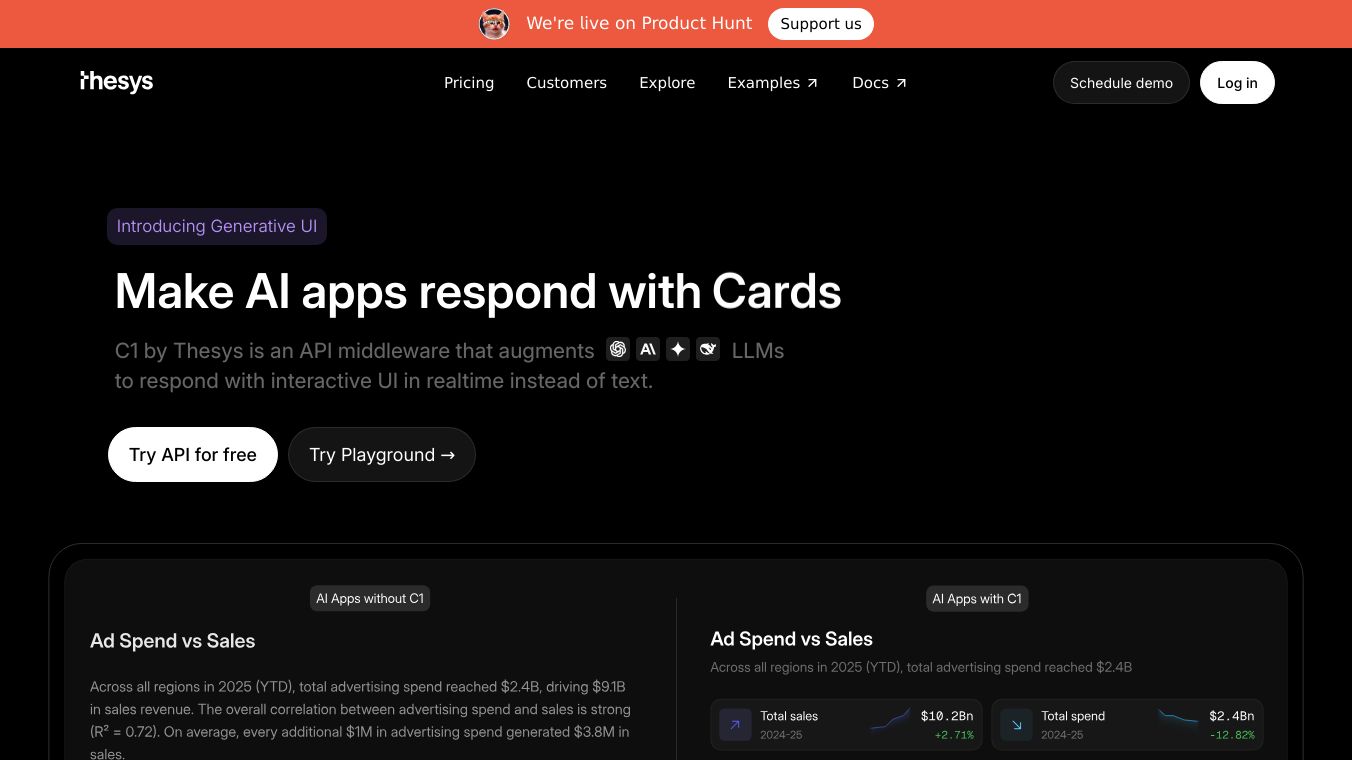Click the right Ad Spend vs Sales heading

[x=792, y=639]
